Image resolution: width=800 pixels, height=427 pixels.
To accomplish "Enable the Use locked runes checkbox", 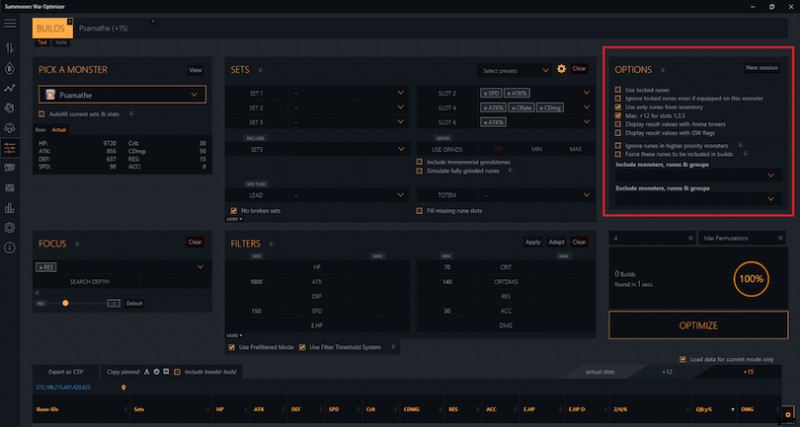I will [x=618, y=90].
